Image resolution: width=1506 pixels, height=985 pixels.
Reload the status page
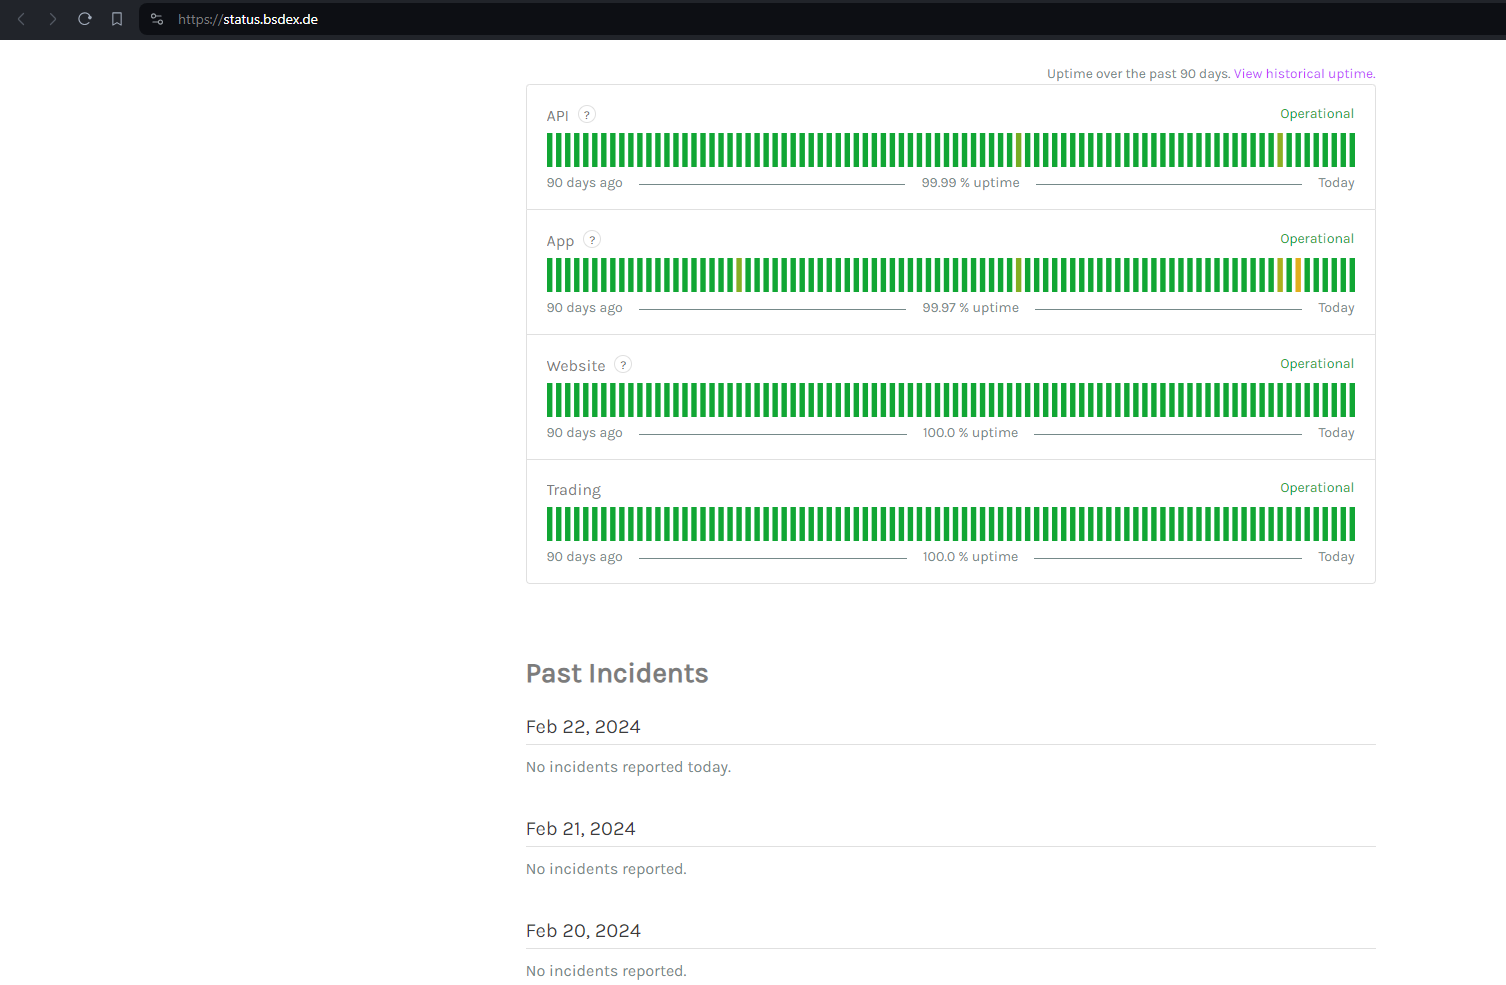click(x=85, y=19)
